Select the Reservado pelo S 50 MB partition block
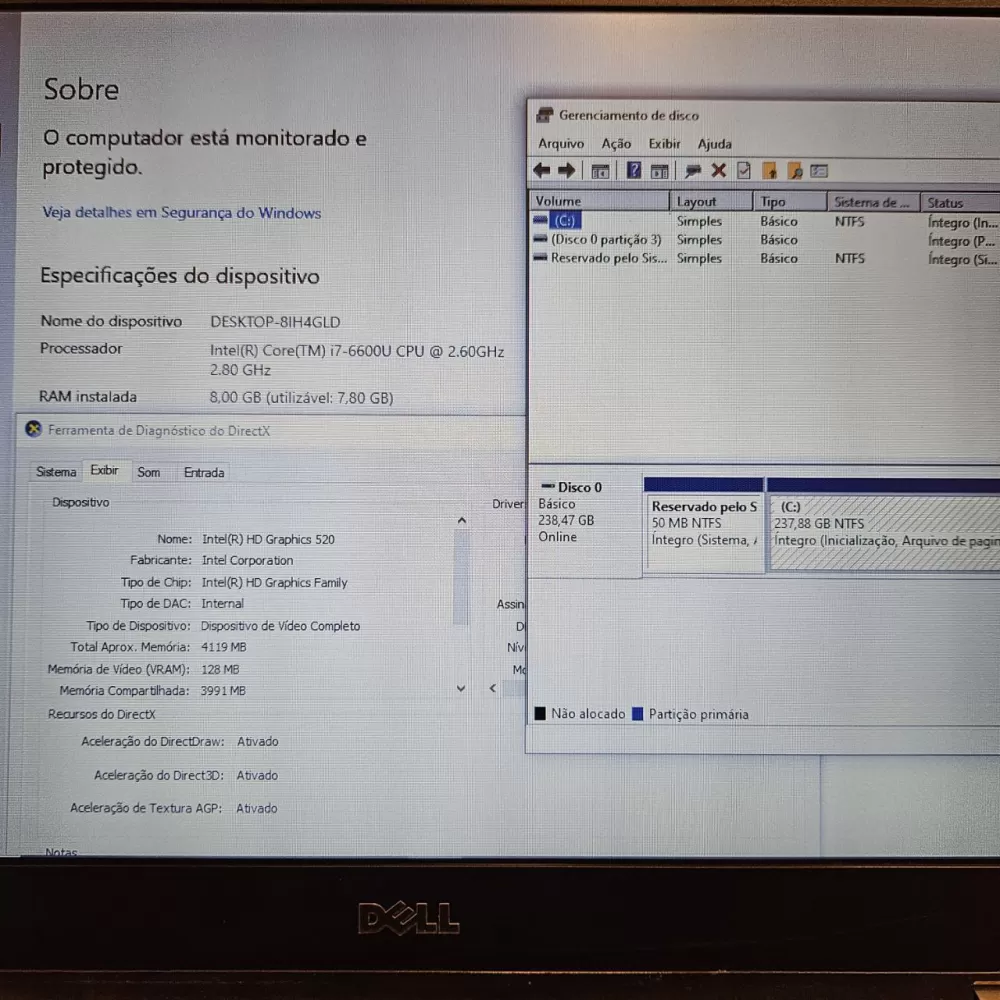The height and width of the screenshot is (1000, 1000). (703, 525)
